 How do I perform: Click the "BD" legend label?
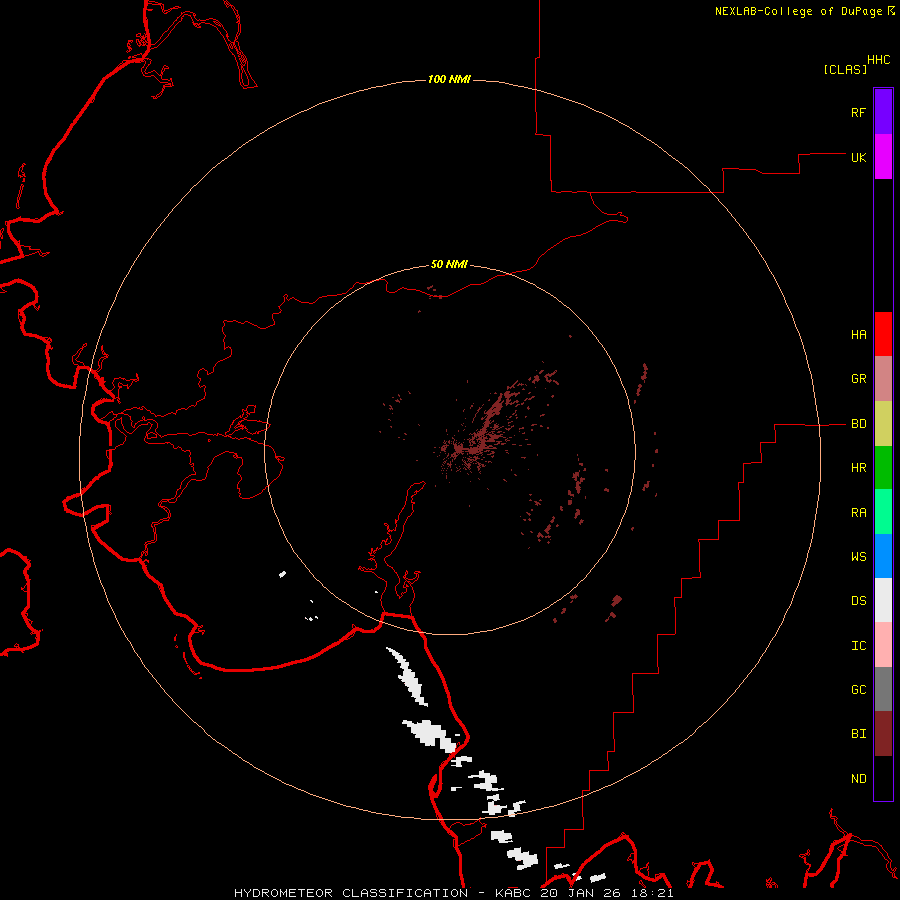pos(858,424)
